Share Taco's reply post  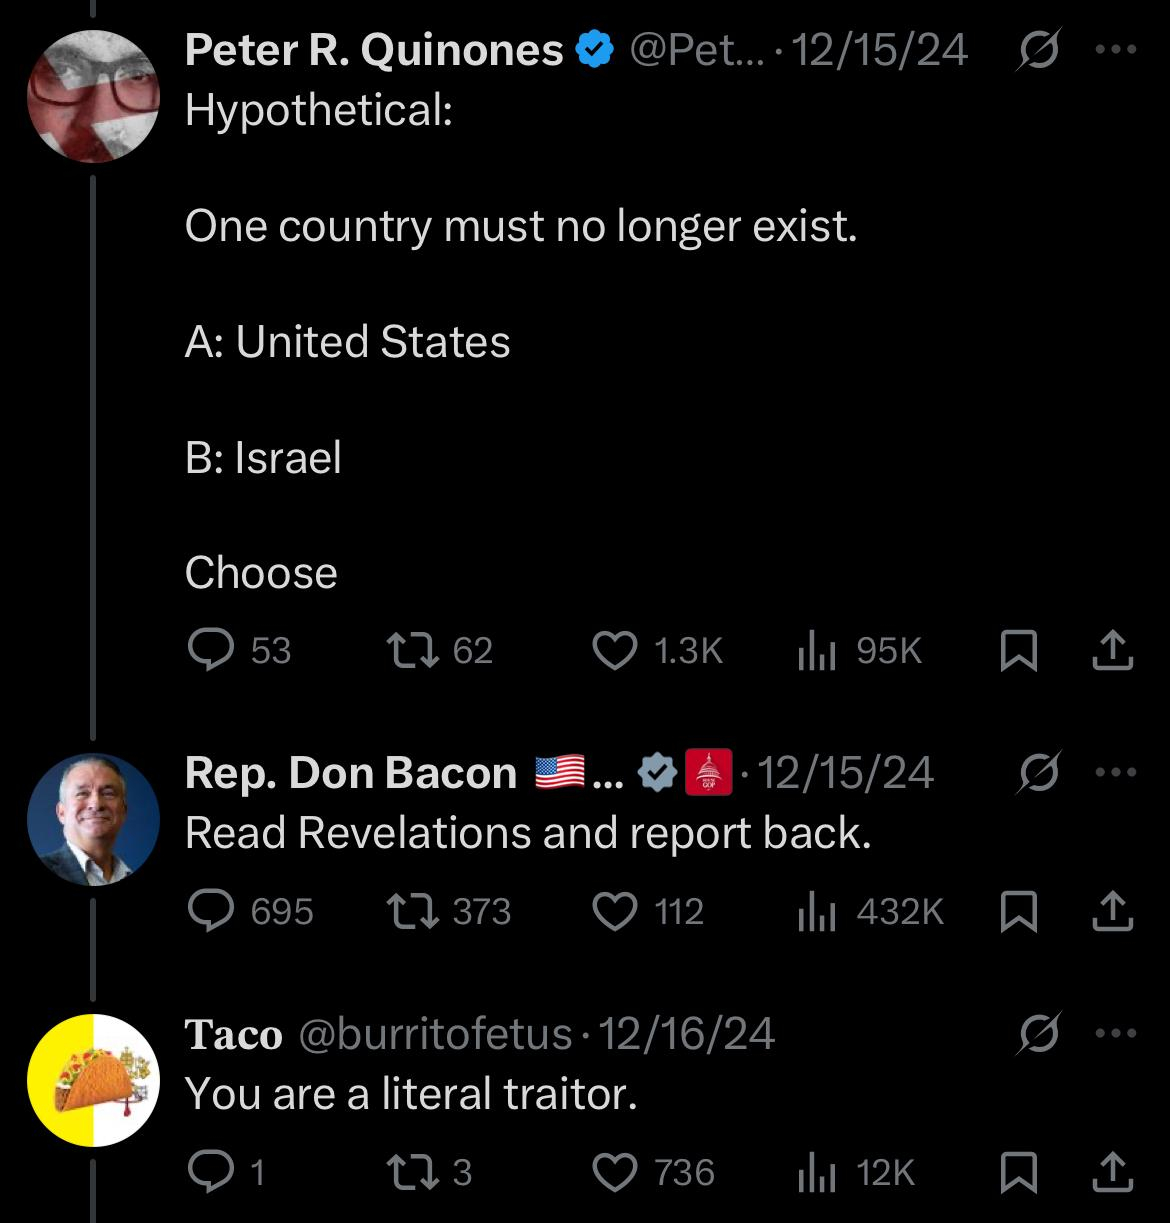coord(1112,1172)
